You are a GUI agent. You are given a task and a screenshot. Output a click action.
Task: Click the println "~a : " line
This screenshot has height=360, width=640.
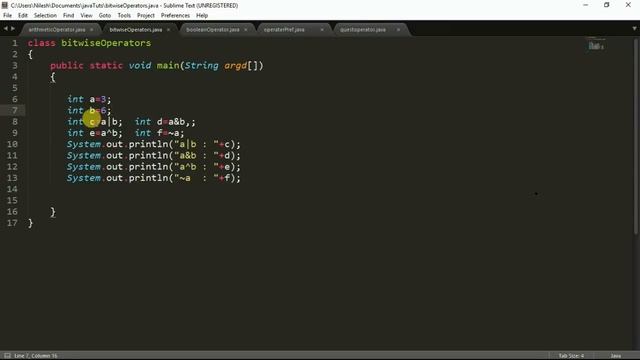pos(154,178)
